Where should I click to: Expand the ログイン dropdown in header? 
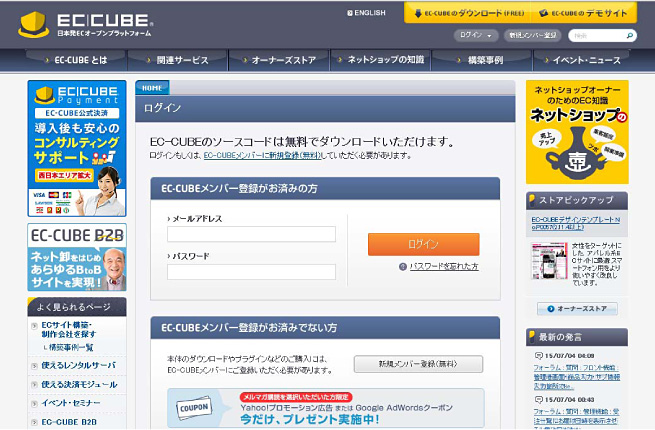coord(476,35)
